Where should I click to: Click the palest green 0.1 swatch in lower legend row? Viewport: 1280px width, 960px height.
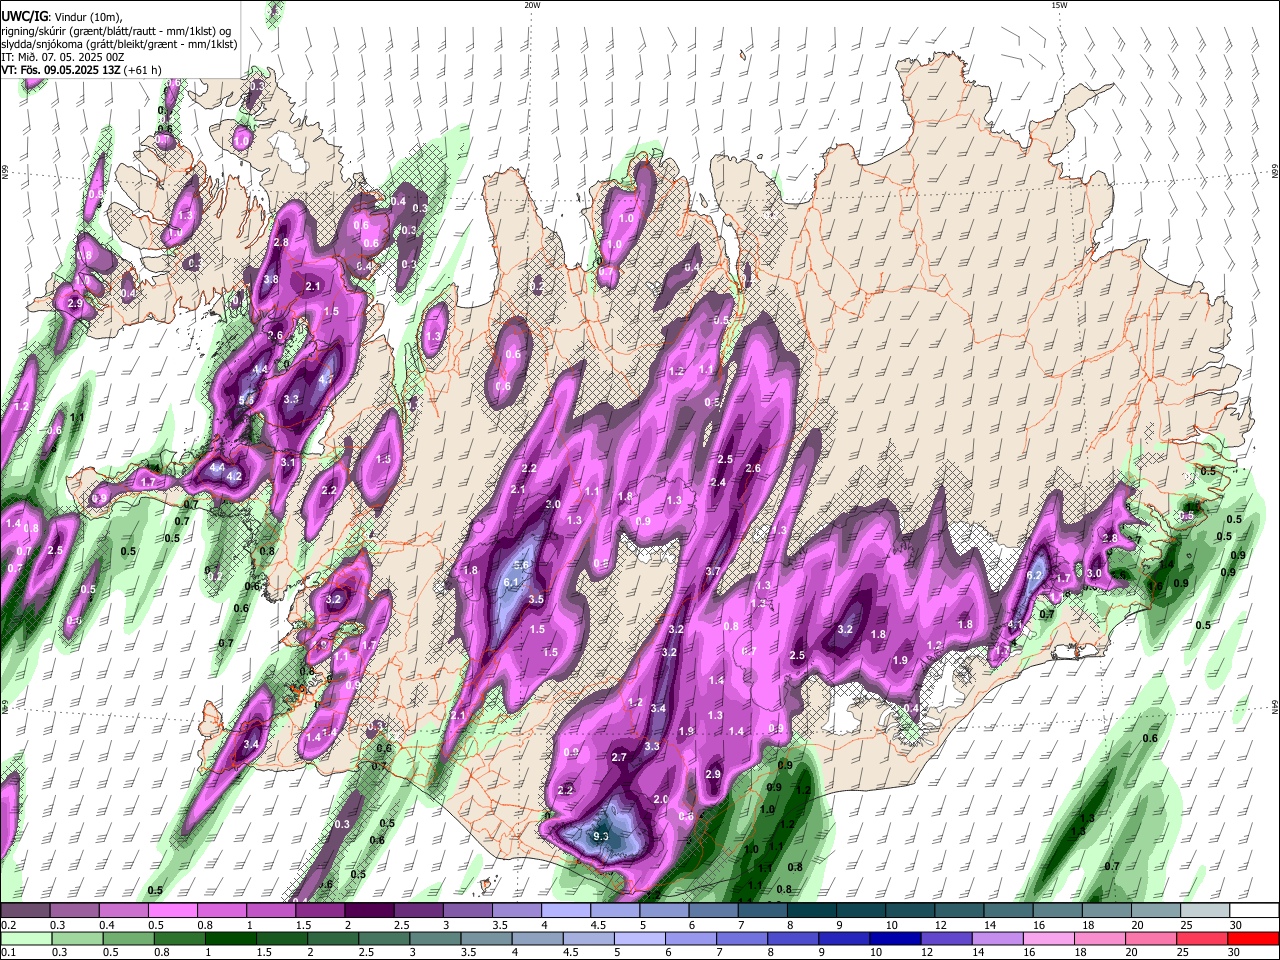pos(25,939)
